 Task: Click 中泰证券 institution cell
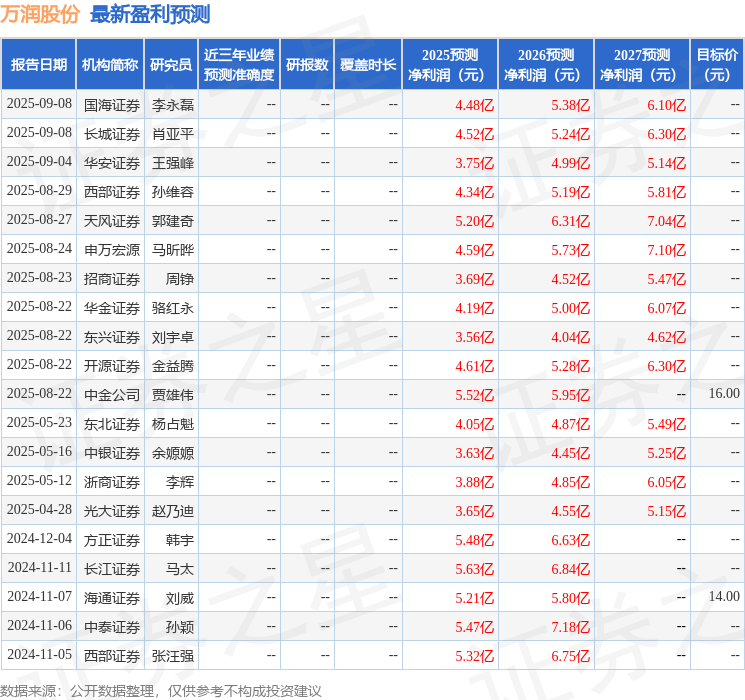pos(112,627)
